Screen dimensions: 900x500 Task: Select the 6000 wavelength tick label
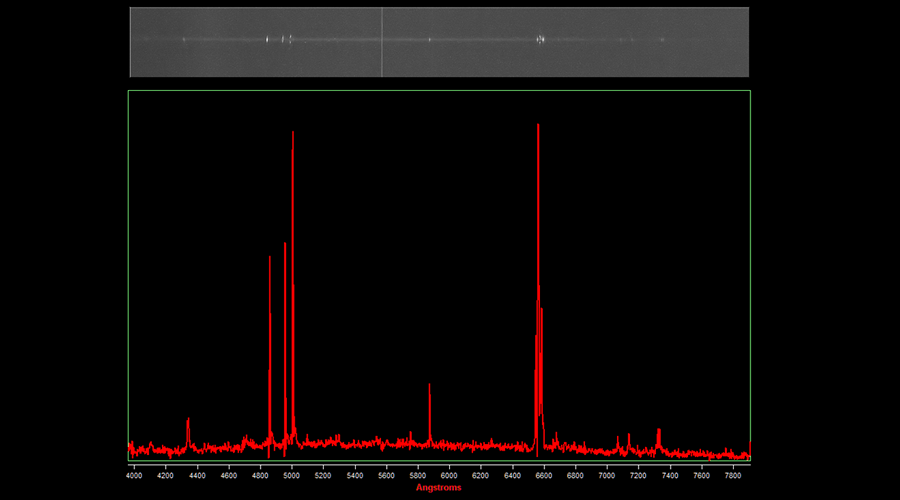click(449, 476)
